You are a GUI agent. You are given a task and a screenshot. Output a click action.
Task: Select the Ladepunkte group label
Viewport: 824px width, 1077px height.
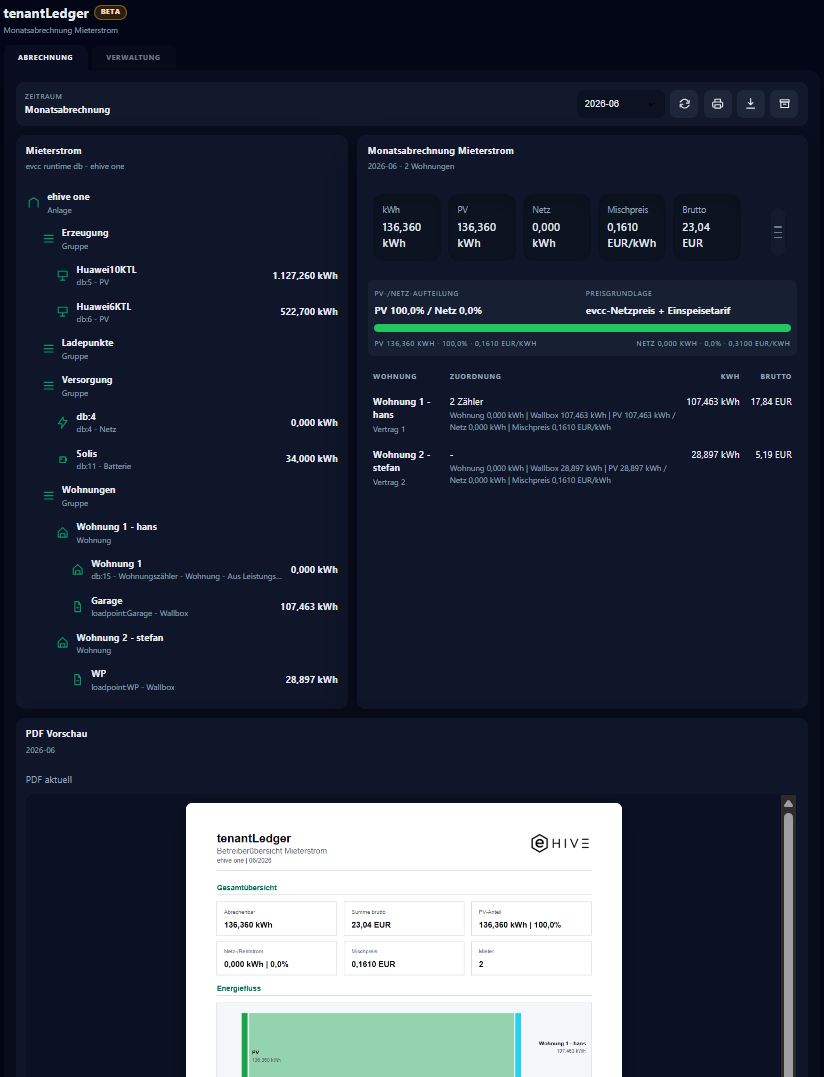tap(87, 343)
